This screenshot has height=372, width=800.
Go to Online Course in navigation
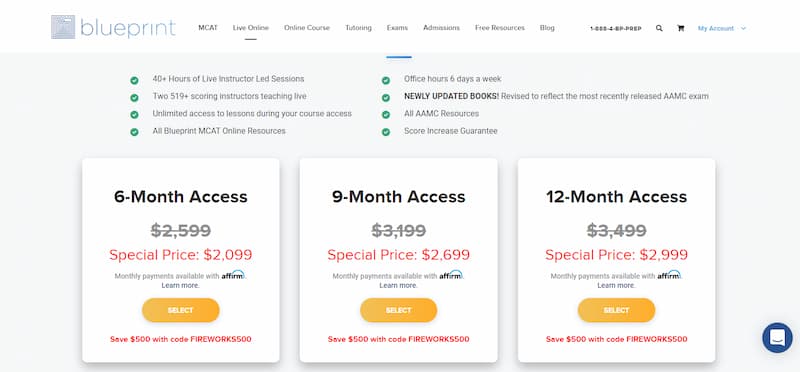coord(307,28)
